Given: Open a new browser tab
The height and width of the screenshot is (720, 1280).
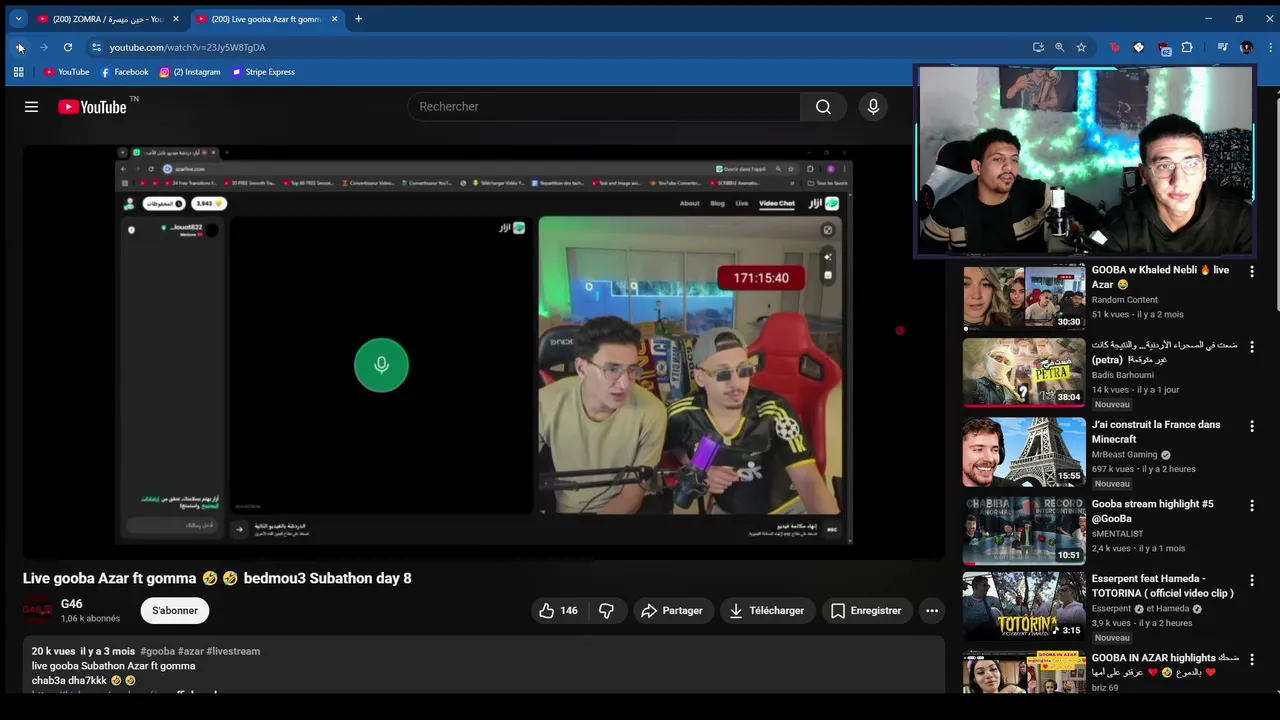Looking at the screenshot, I should click(x=358, y=19).
